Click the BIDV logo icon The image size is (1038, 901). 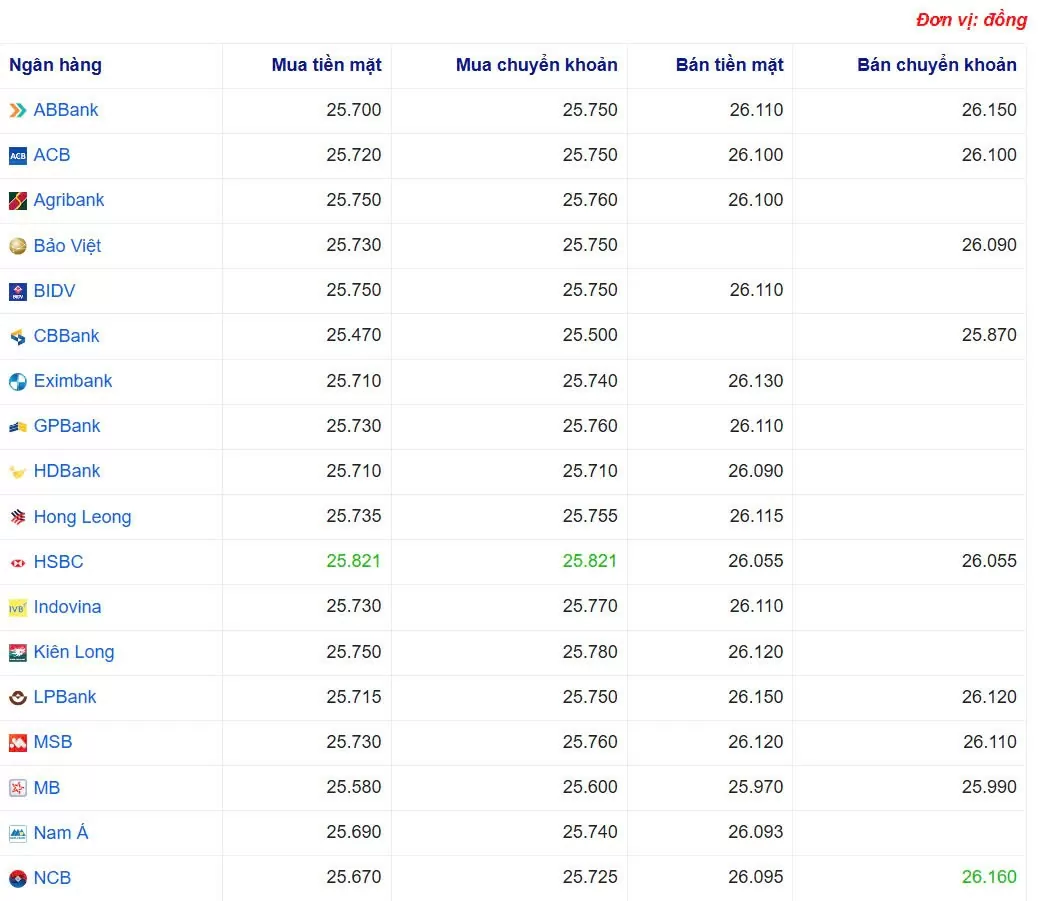(x=18, y=291)
